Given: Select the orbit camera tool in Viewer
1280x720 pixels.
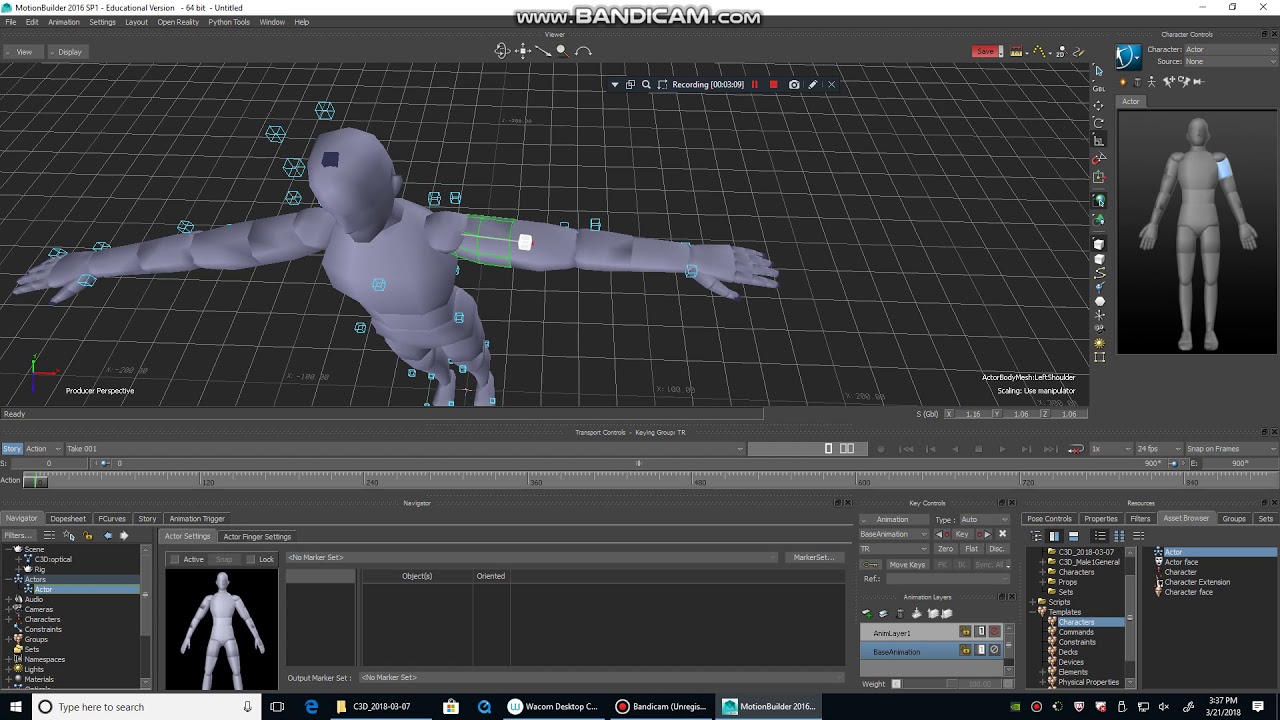Looking at the screenshot, I should [502, 51].
